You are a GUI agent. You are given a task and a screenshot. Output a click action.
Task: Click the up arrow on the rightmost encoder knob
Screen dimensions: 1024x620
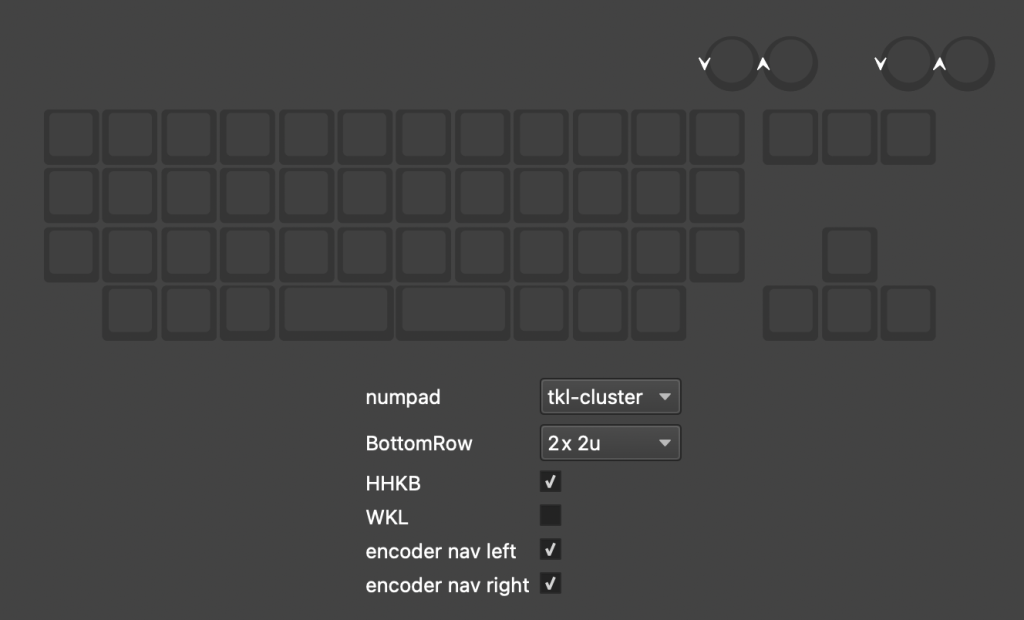[x=939, y=65]
